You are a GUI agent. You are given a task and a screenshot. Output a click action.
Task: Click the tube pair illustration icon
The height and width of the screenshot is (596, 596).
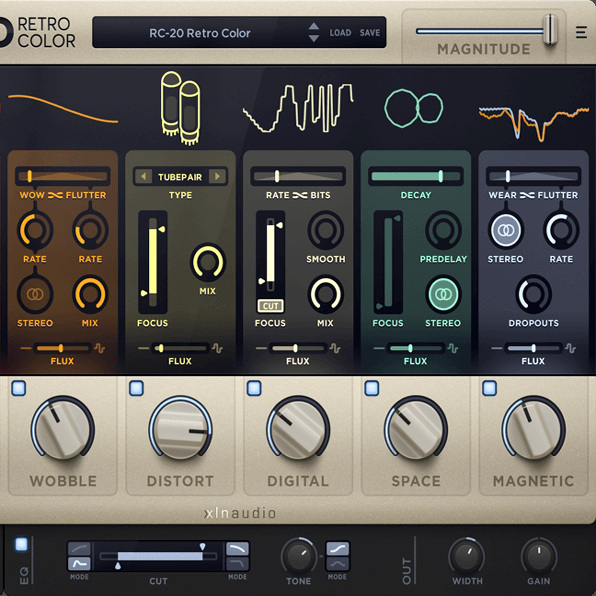click(180, 108)
